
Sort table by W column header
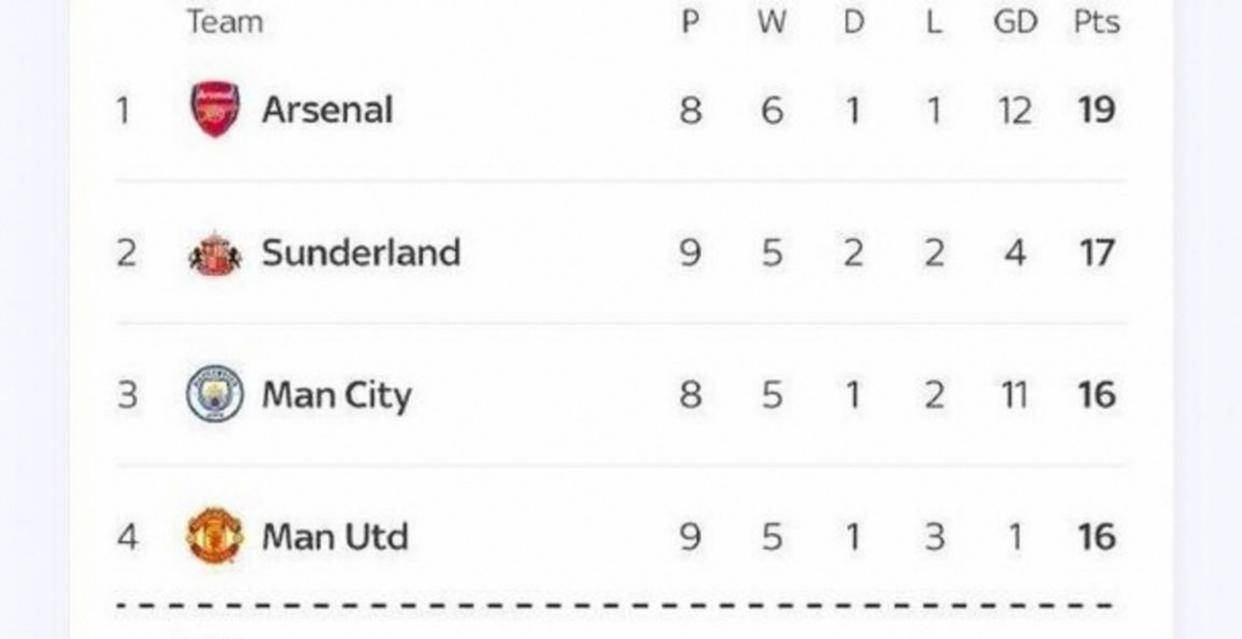771,22
